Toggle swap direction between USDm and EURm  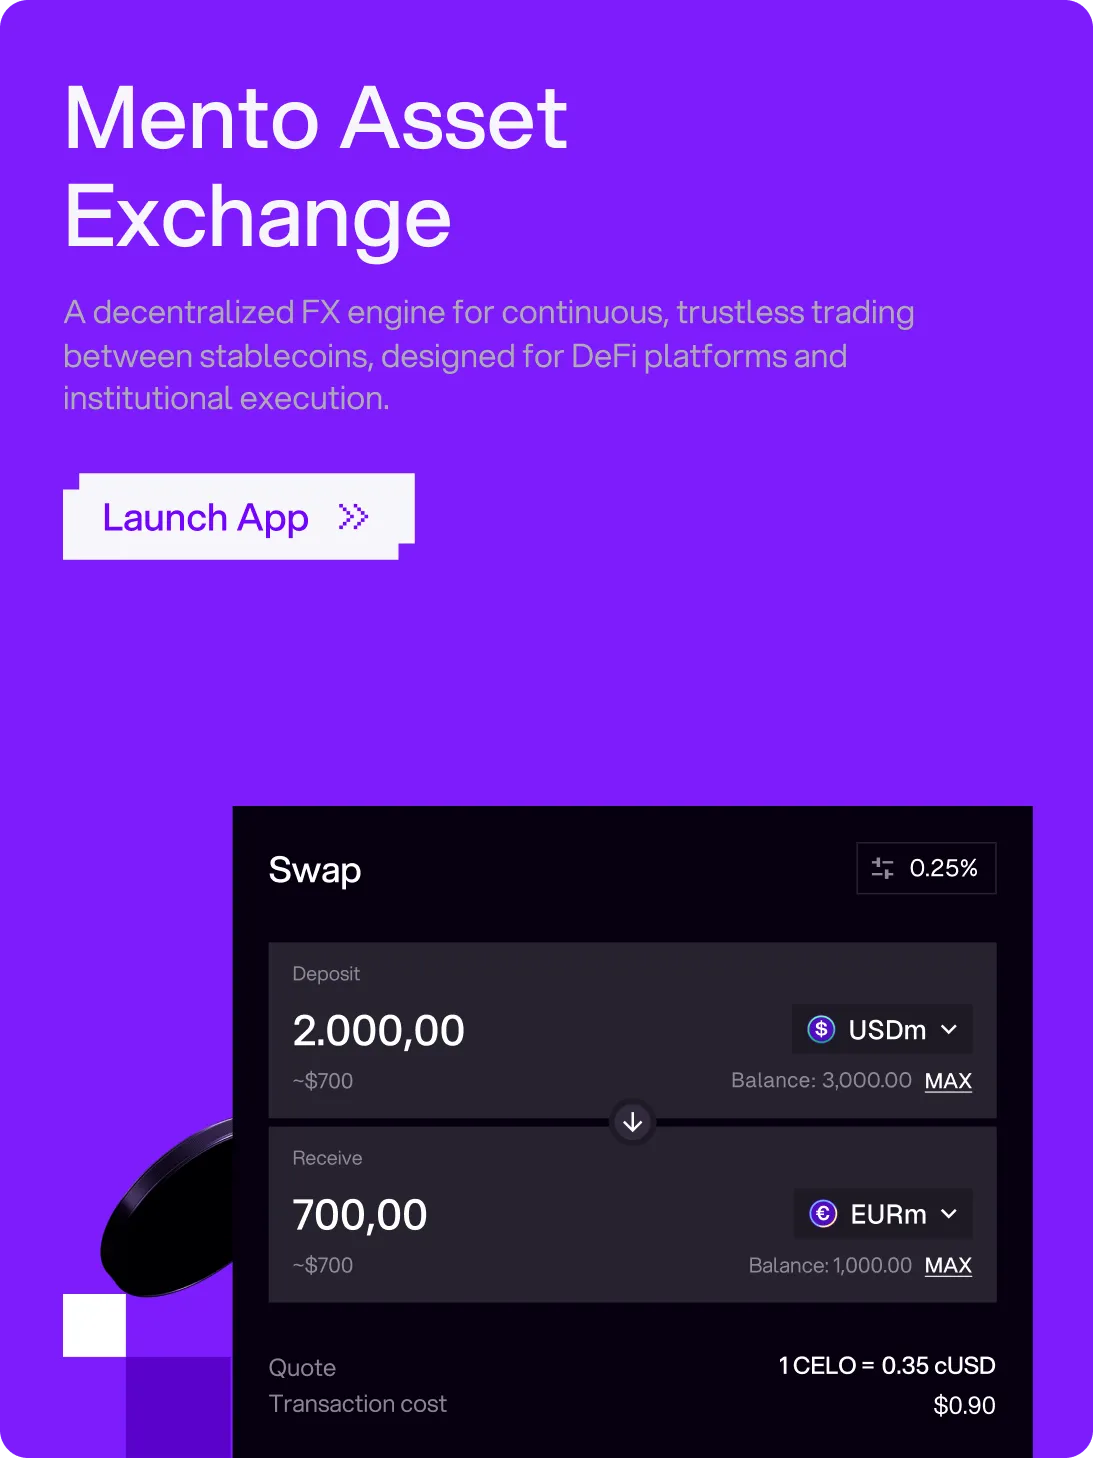tap(631, 1122)
